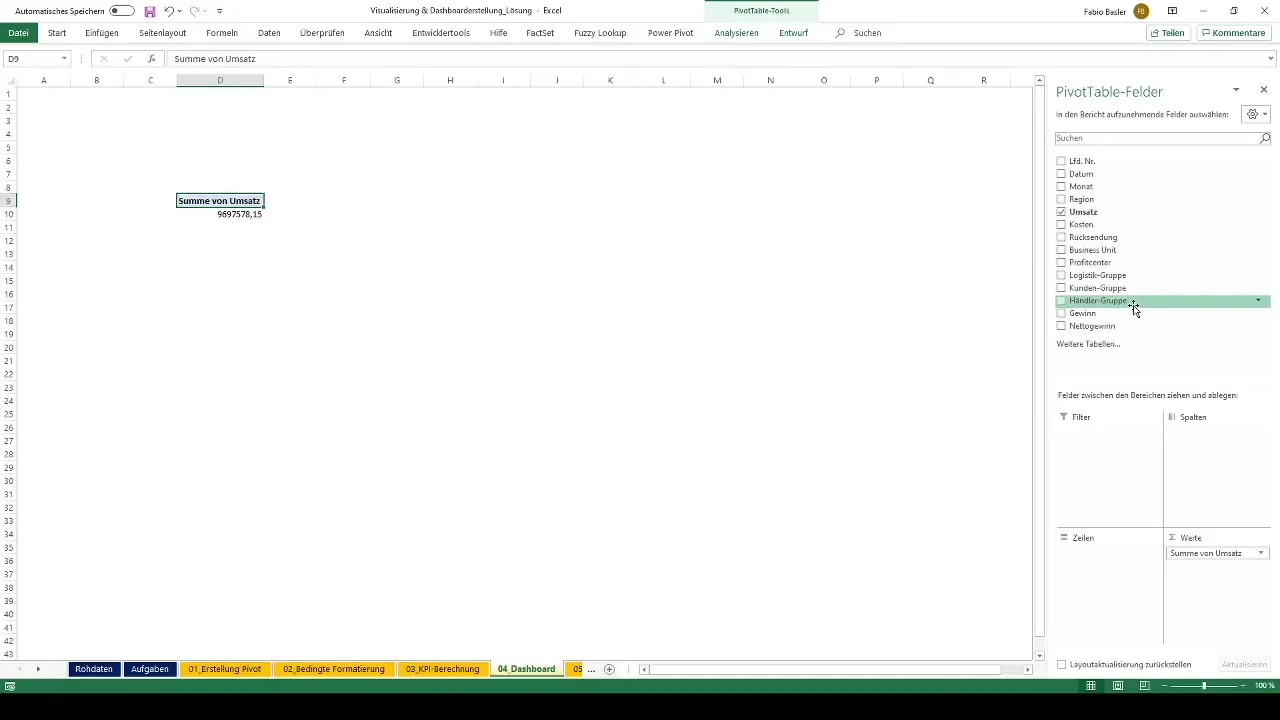Image resolution: width=1280 pixels, height=720 pixels.
Task: Click the zoom slider handle
Action: 1204,686
